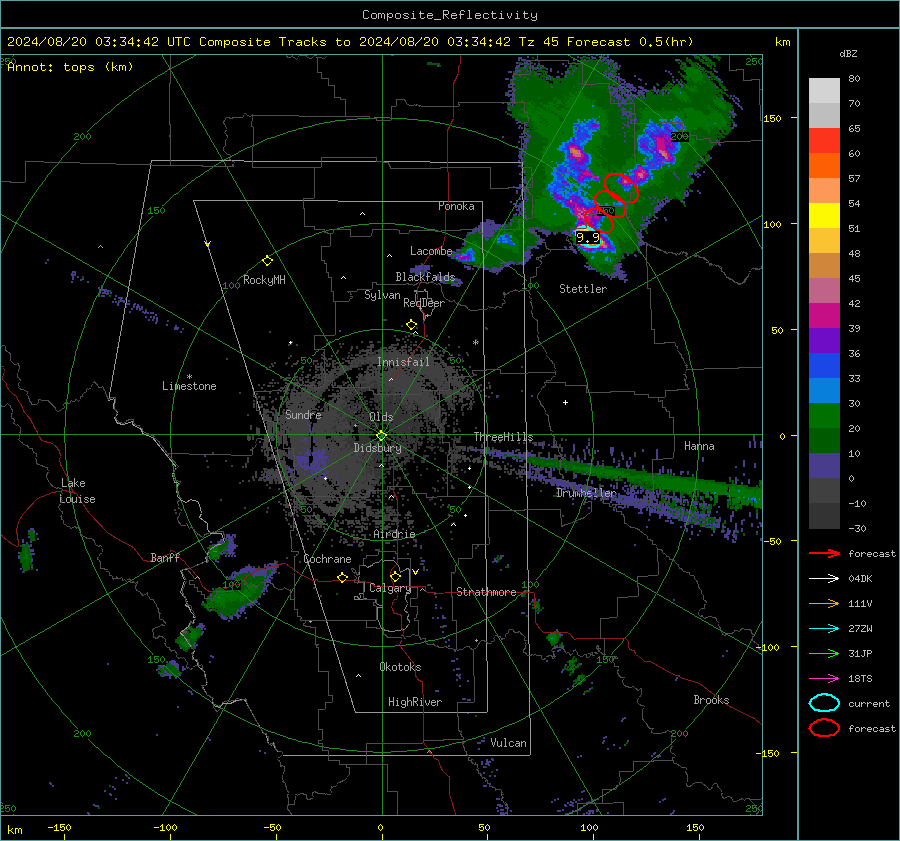Select the bright yellow 54-51 dBZ swatch

click(824, 216)
